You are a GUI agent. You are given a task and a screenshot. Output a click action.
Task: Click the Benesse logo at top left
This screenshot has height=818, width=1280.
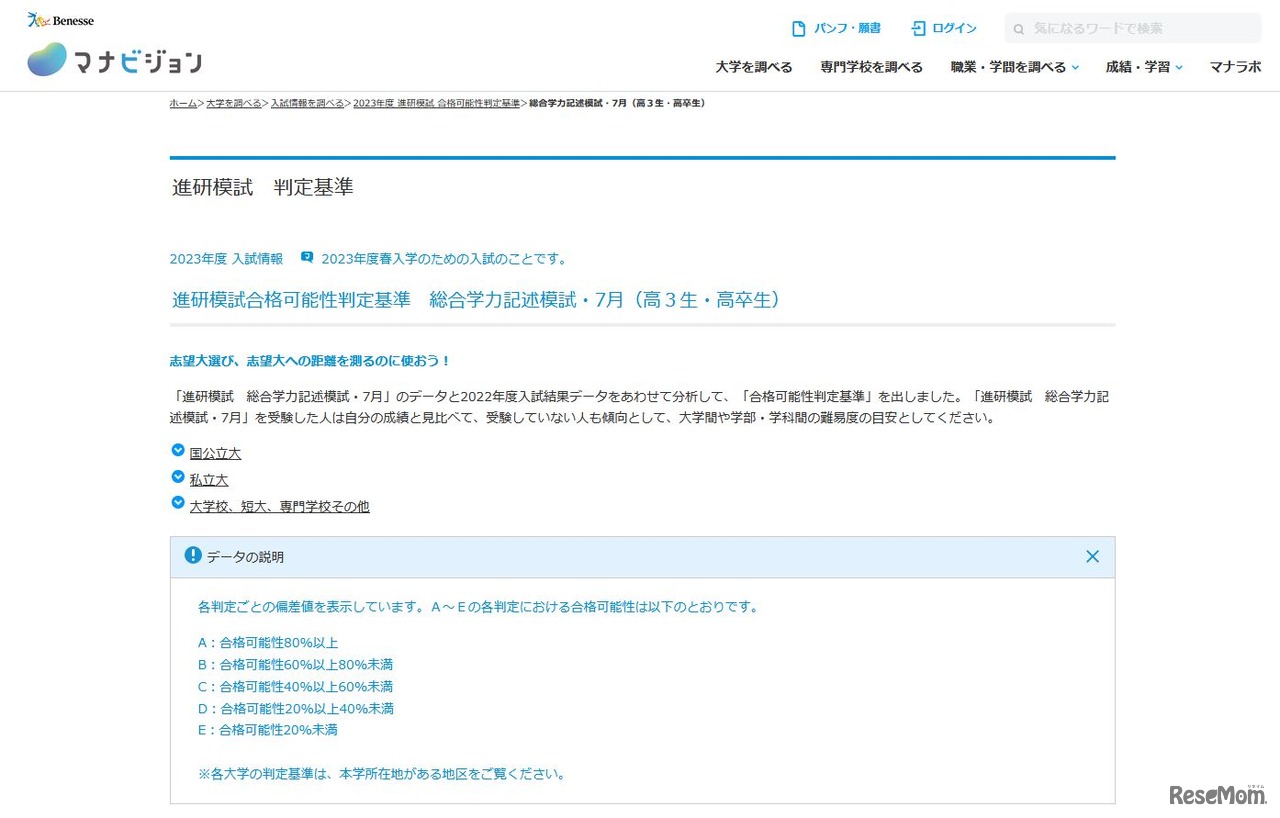(60, 18)
